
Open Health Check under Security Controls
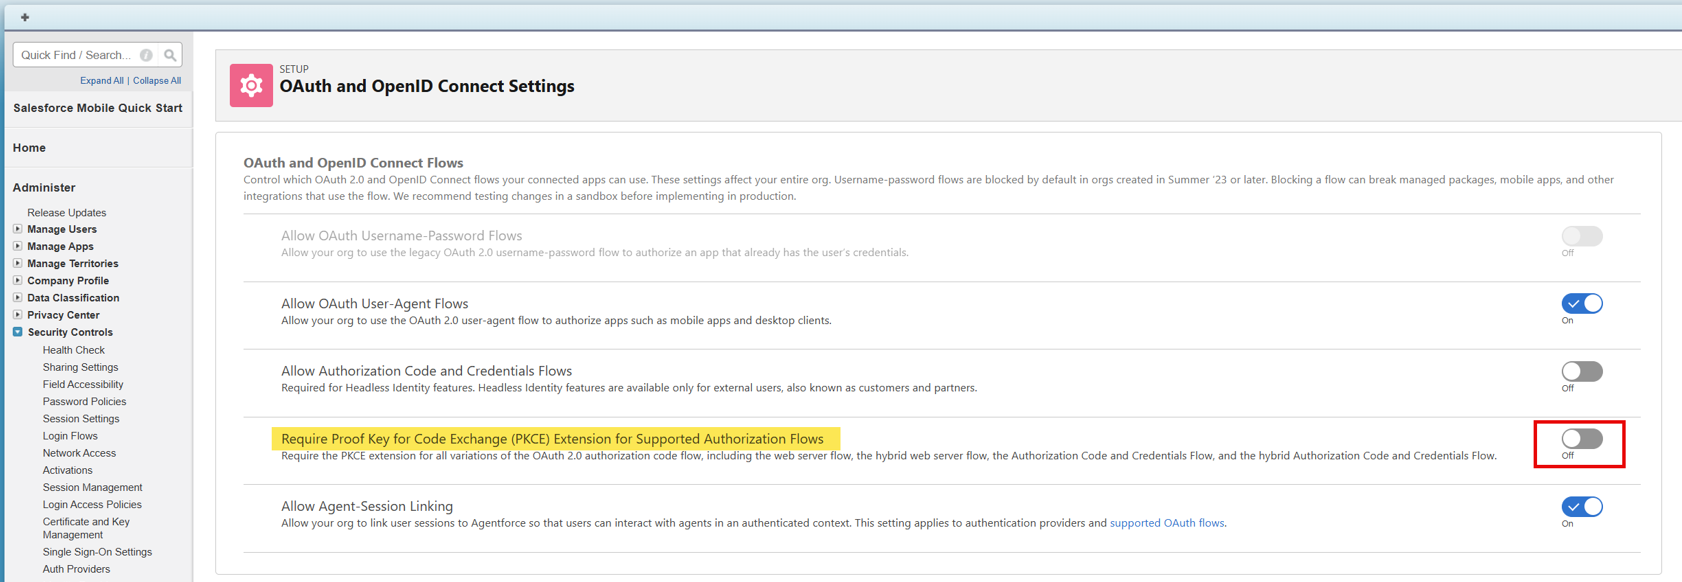(x=74, y=350)
